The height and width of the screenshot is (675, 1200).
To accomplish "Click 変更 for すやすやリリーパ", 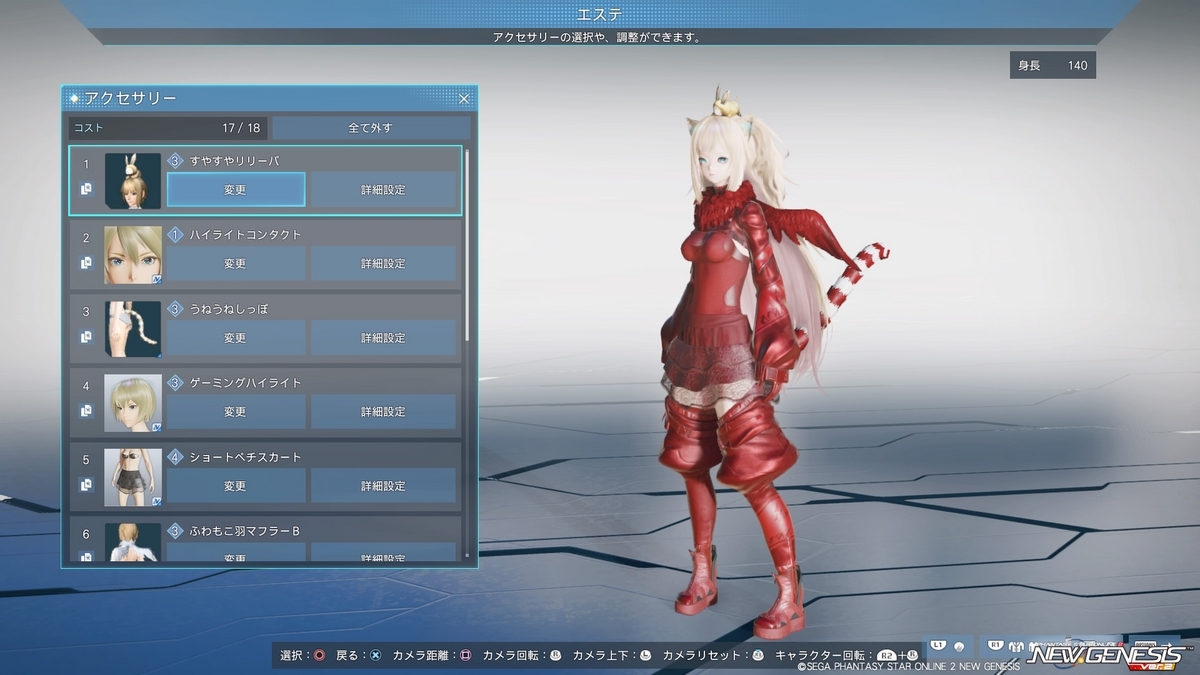I will click(235, 189).
